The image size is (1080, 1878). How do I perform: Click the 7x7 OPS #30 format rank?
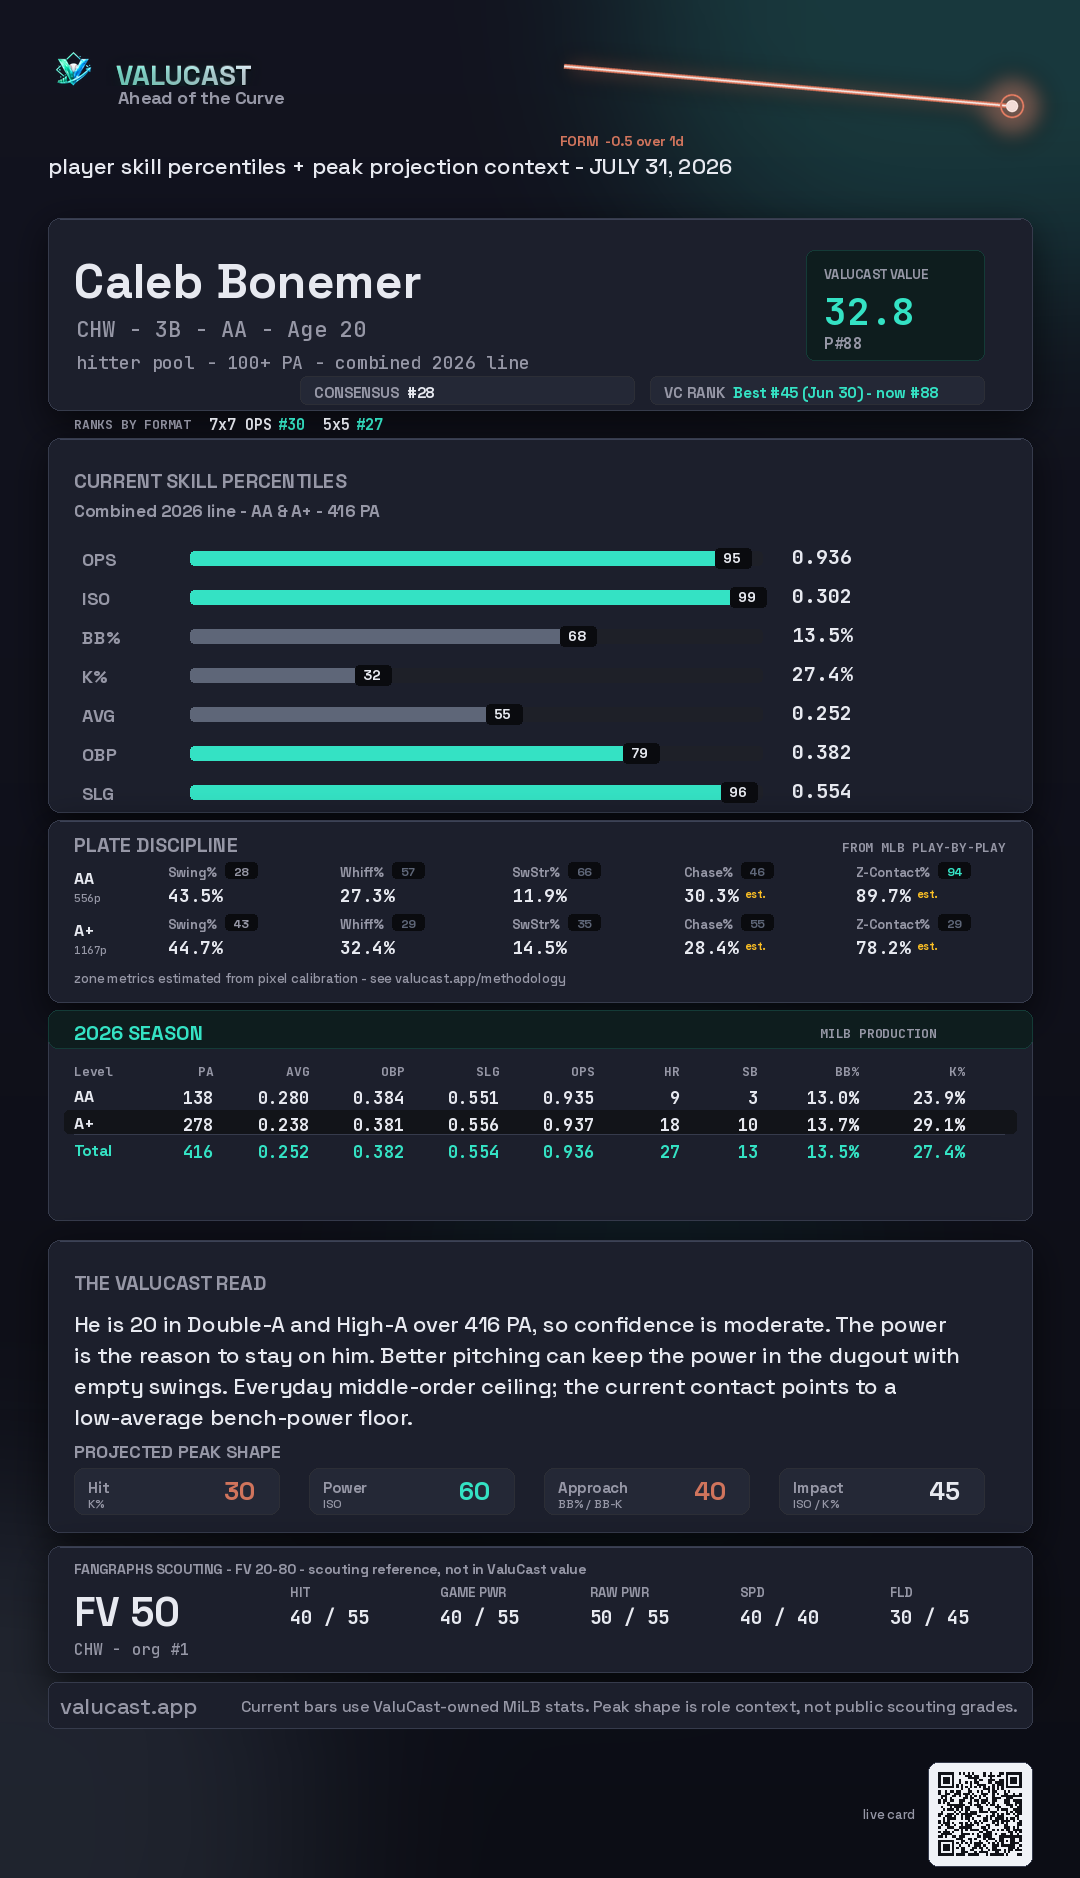(x=257, y=424)
